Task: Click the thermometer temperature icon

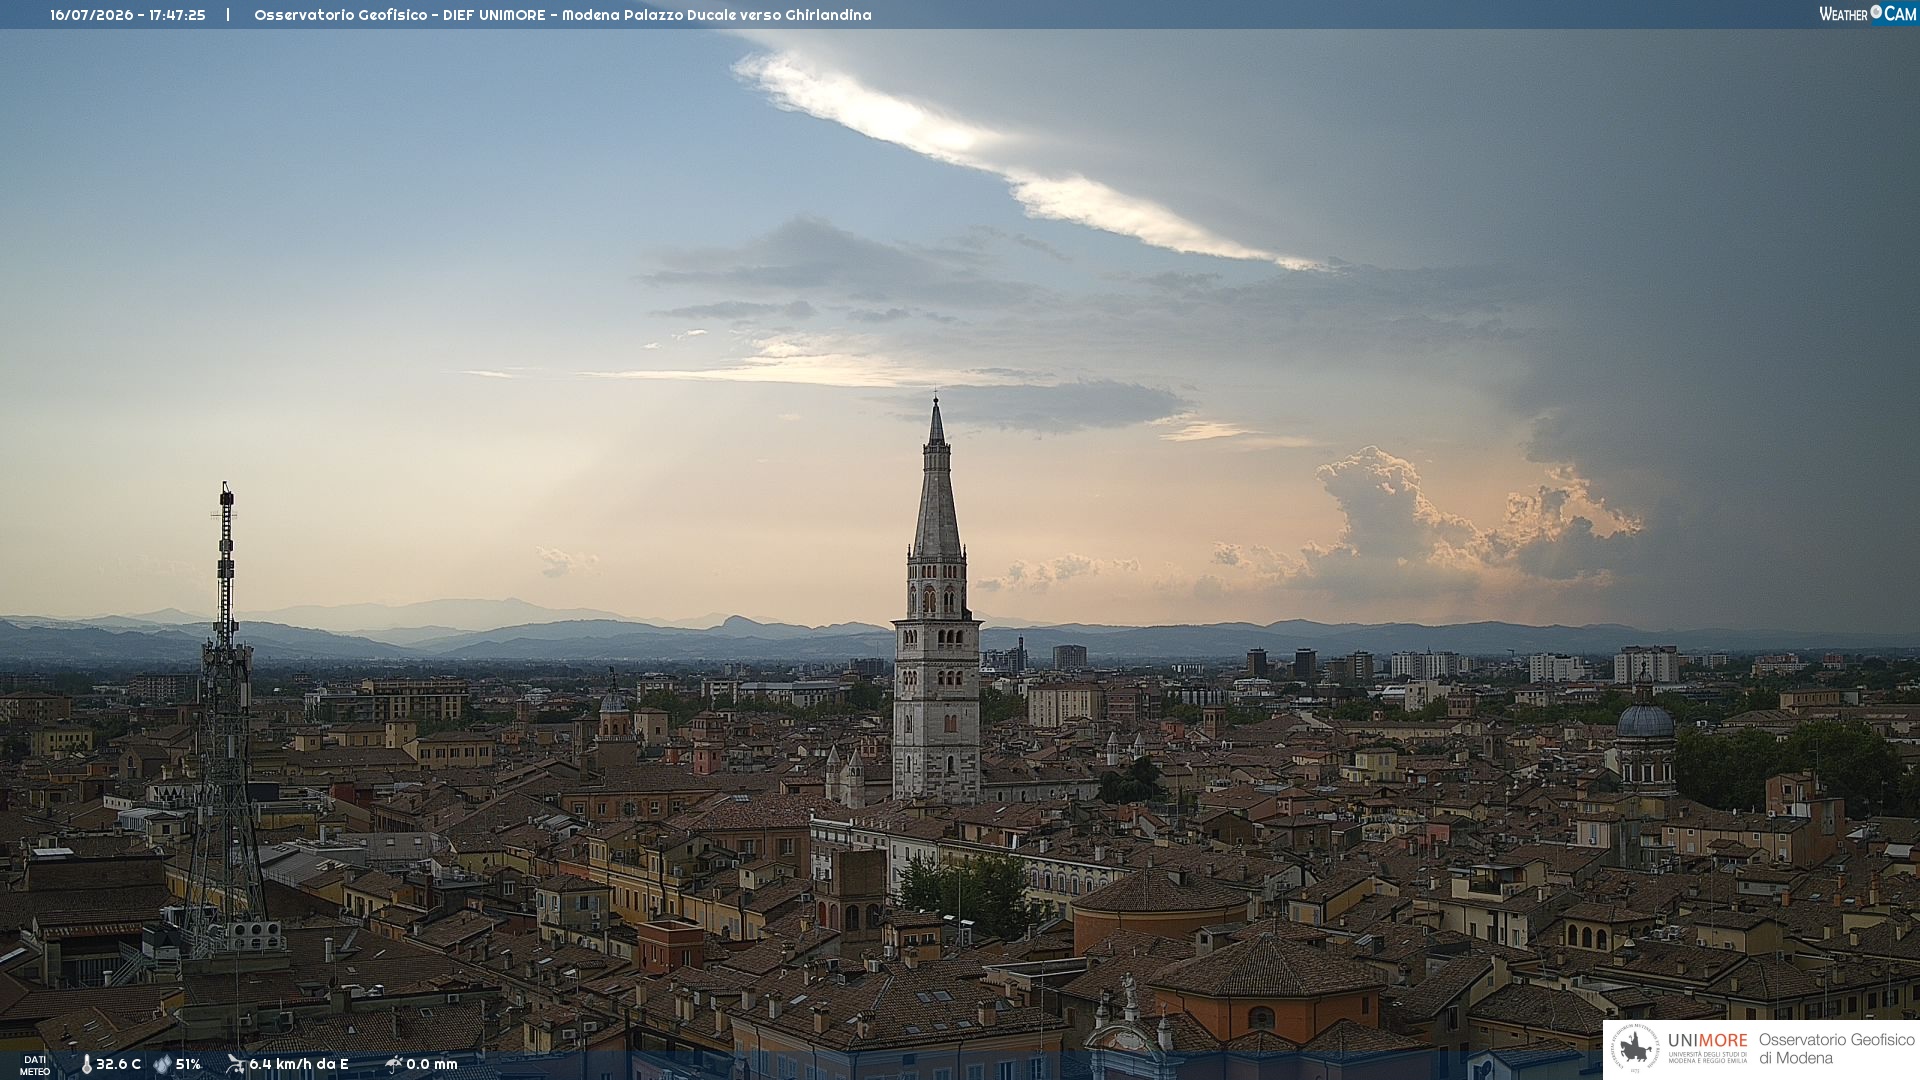Action: coord(86,1064)
